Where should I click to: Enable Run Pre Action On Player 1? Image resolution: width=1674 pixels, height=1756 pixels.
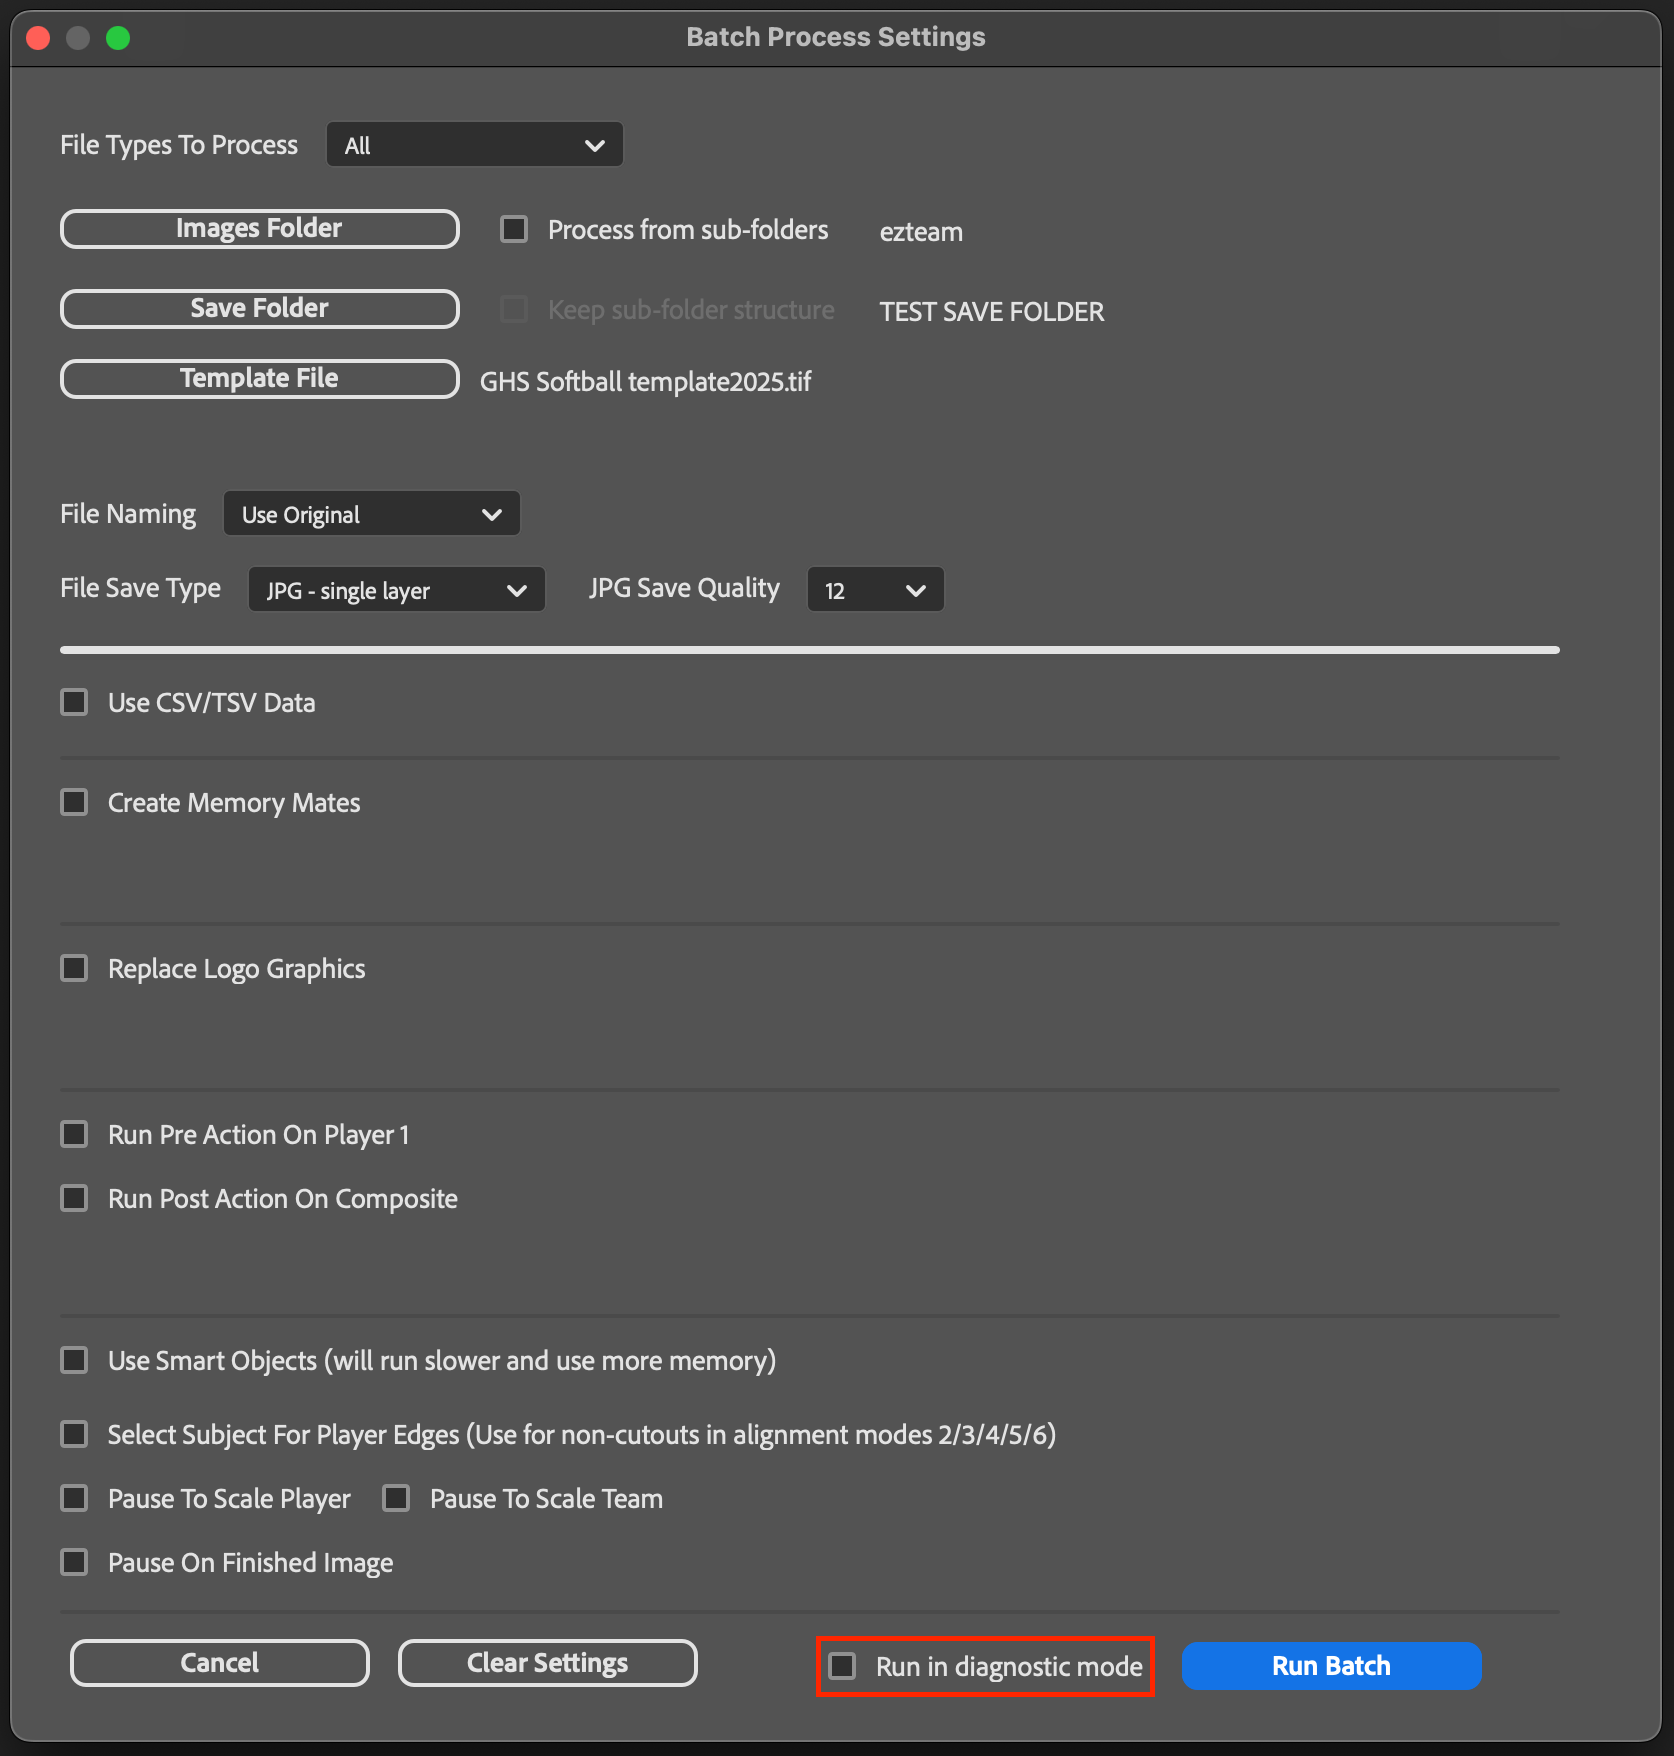click(75, 1135)
